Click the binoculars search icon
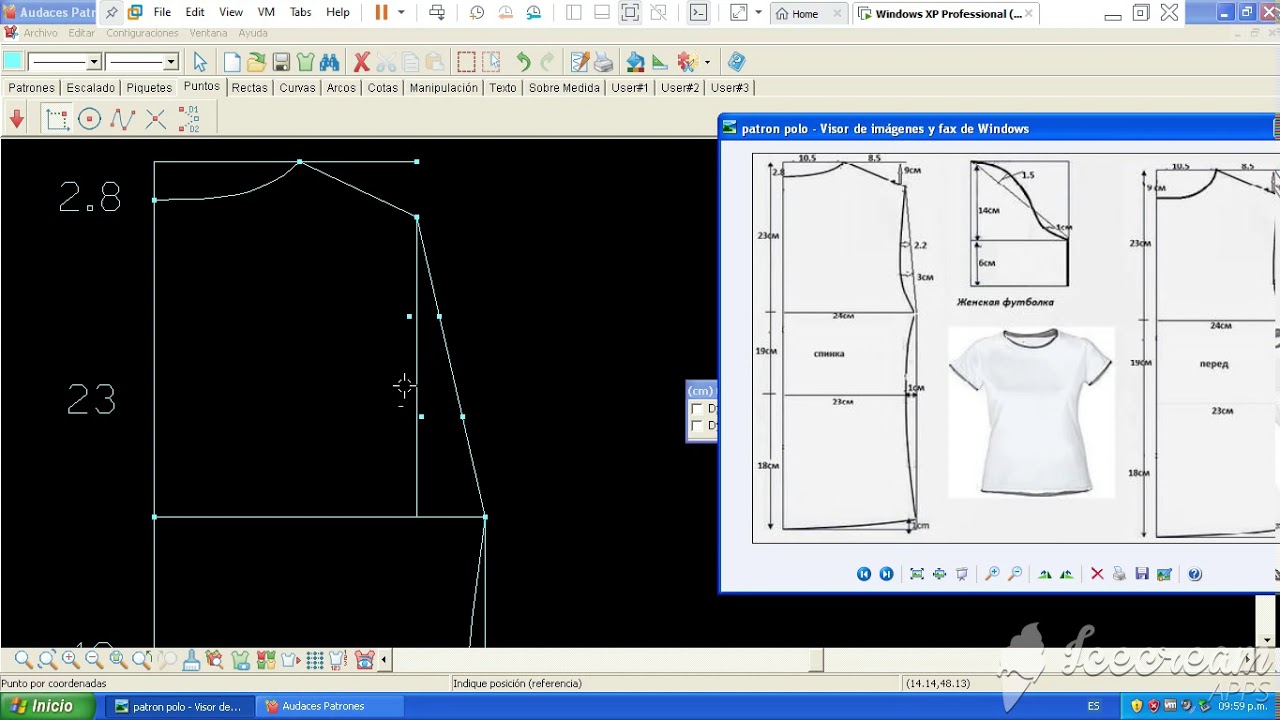 [329, 62]
